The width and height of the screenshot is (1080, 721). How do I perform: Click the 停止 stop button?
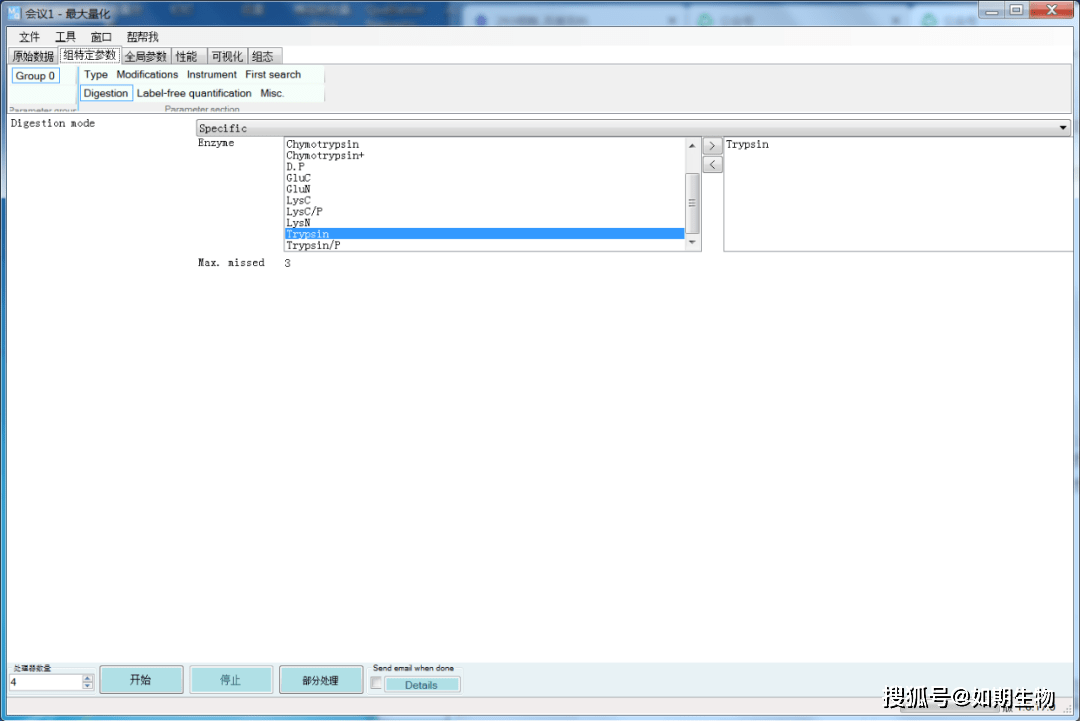click(231, 680)
